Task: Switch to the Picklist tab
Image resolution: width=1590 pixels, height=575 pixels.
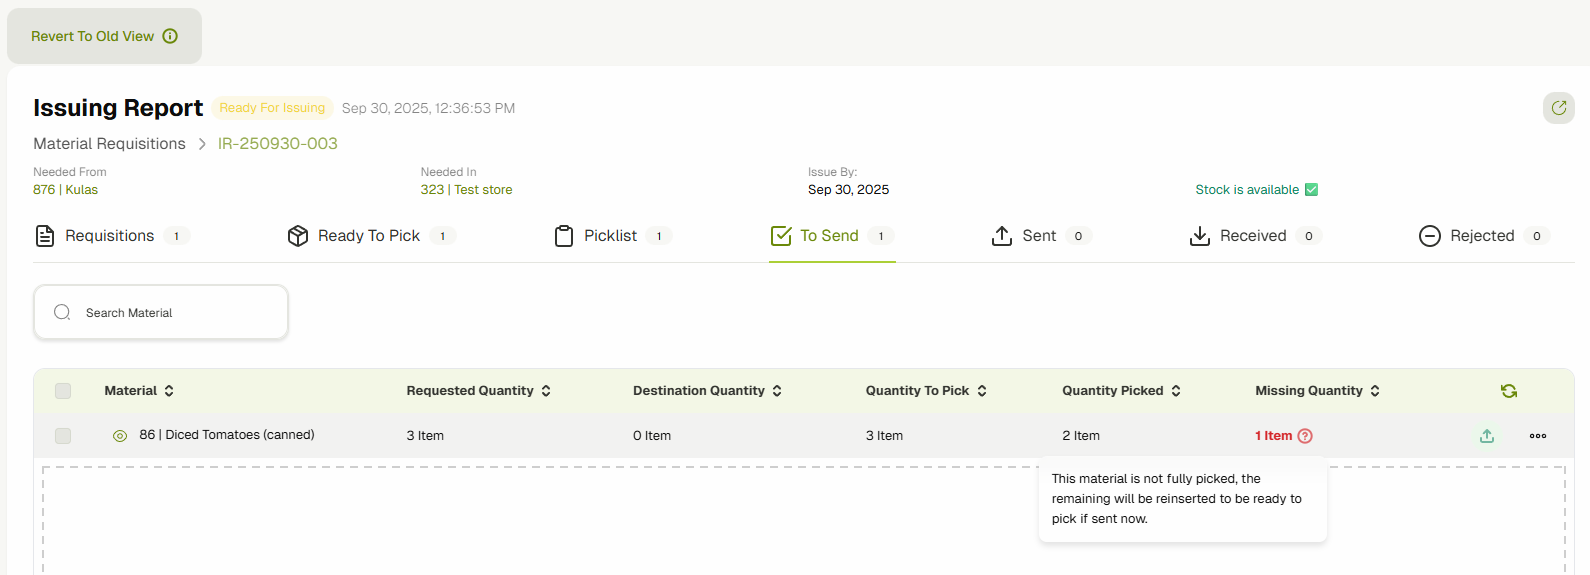Action: (610, 236)
